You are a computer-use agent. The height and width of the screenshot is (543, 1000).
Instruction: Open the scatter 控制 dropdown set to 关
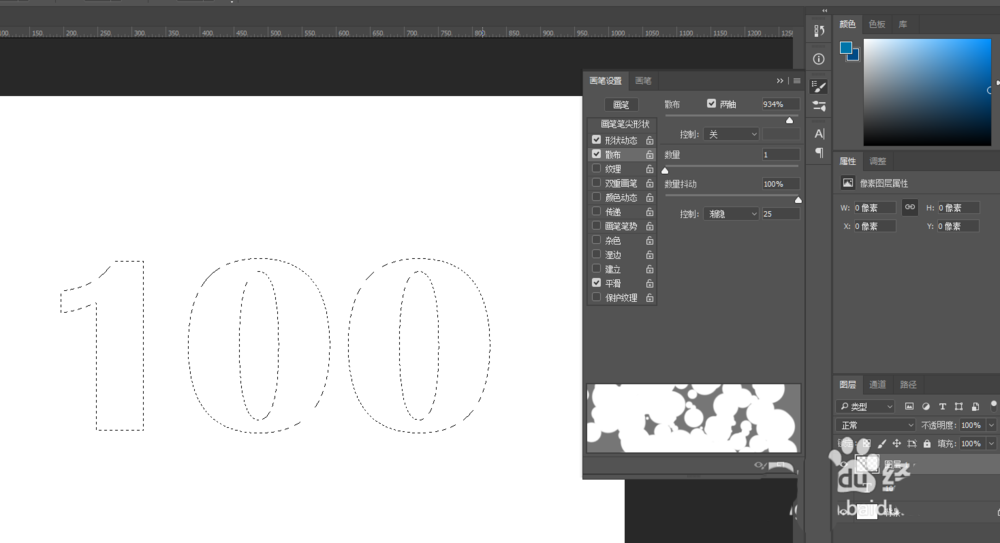pos(732,134)
